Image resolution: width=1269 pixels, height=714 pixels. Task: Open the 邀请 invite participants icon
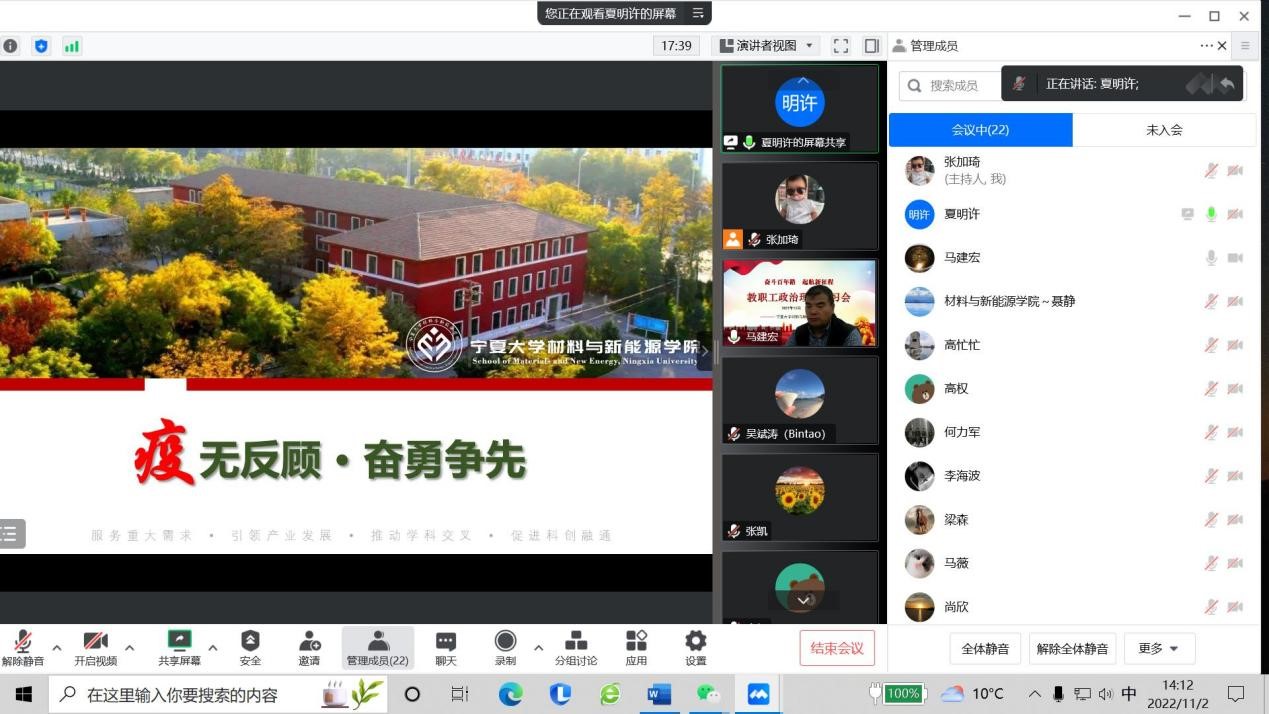[309, 641]
